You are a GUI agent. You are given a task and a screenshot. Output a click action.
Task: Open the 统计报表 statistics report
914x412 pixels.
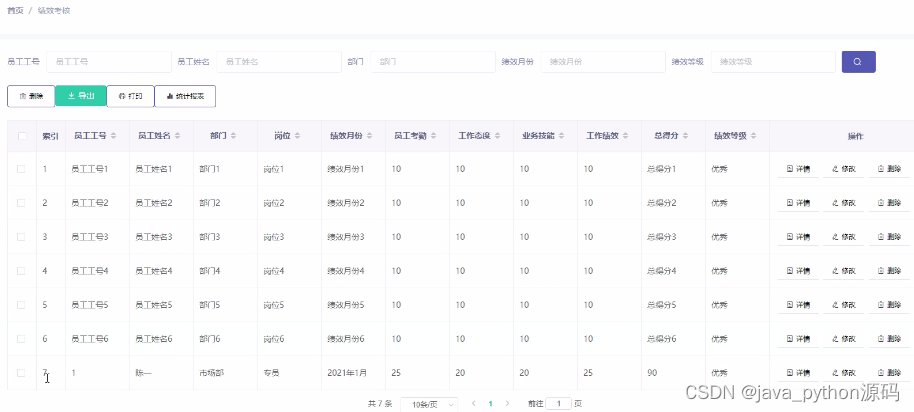[185, 96]
